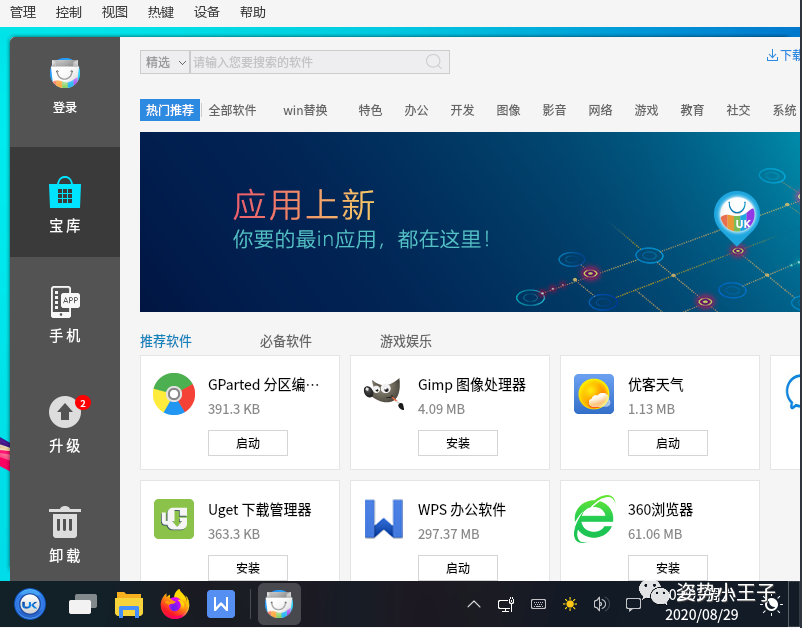Screen dimensions: 802x628
Task: Switch to the 教育 category tab
Action: [693, 110]
